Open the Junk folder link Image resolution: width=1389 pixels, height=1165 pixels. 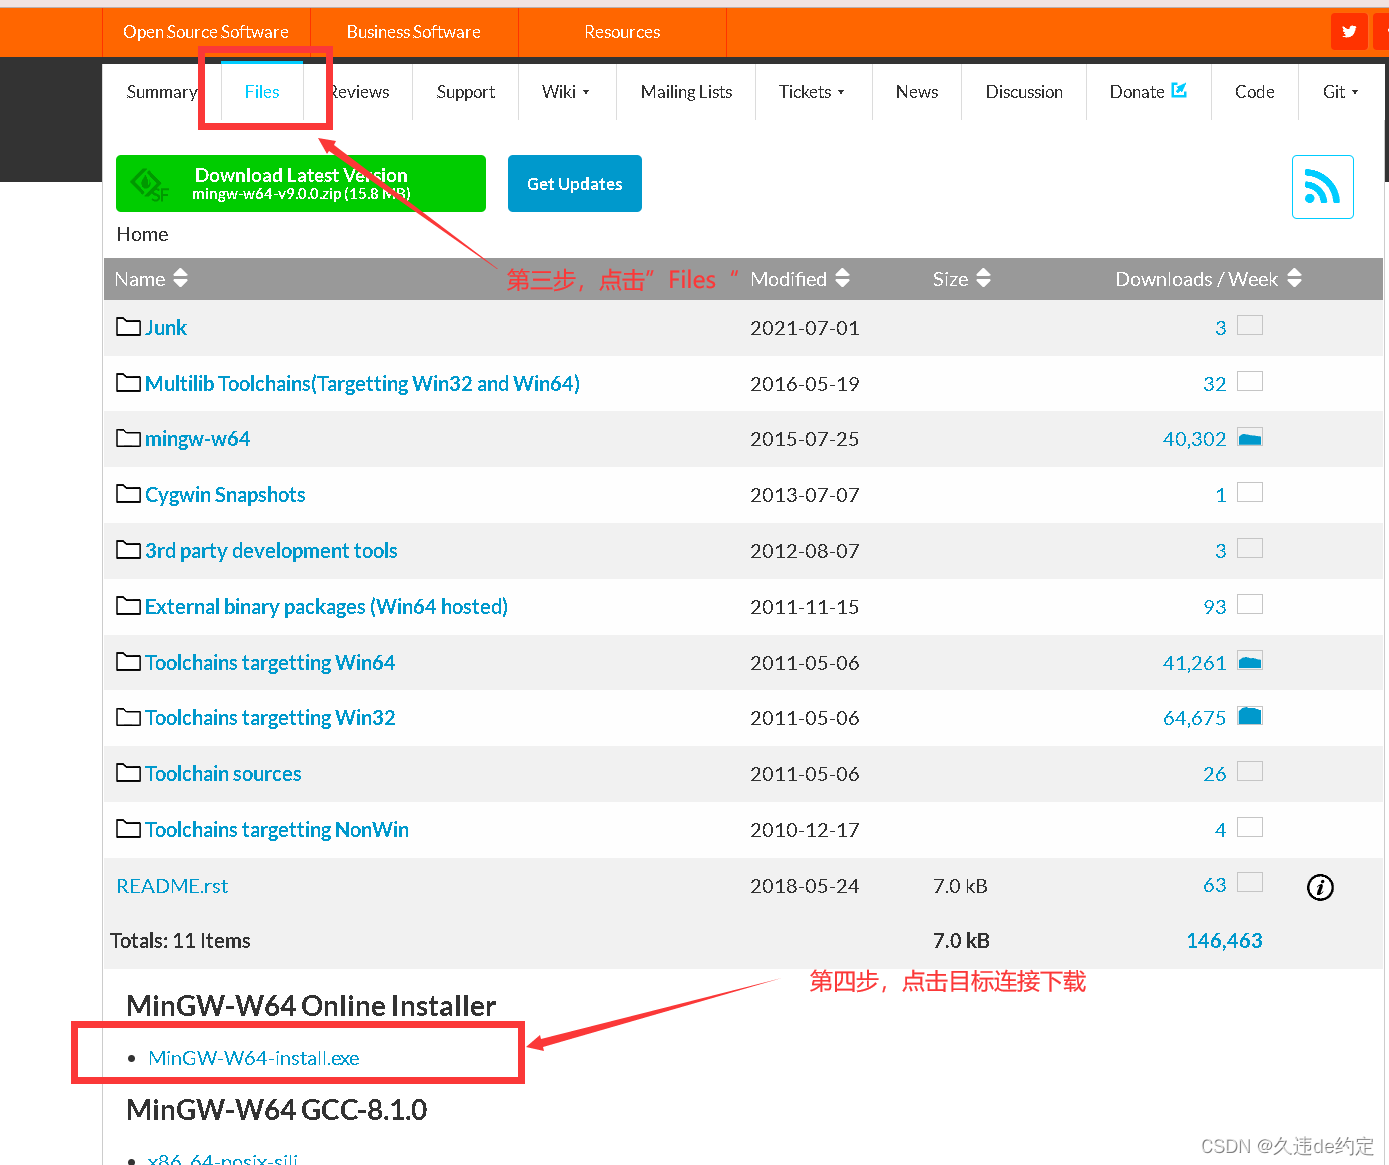(166, 328)
